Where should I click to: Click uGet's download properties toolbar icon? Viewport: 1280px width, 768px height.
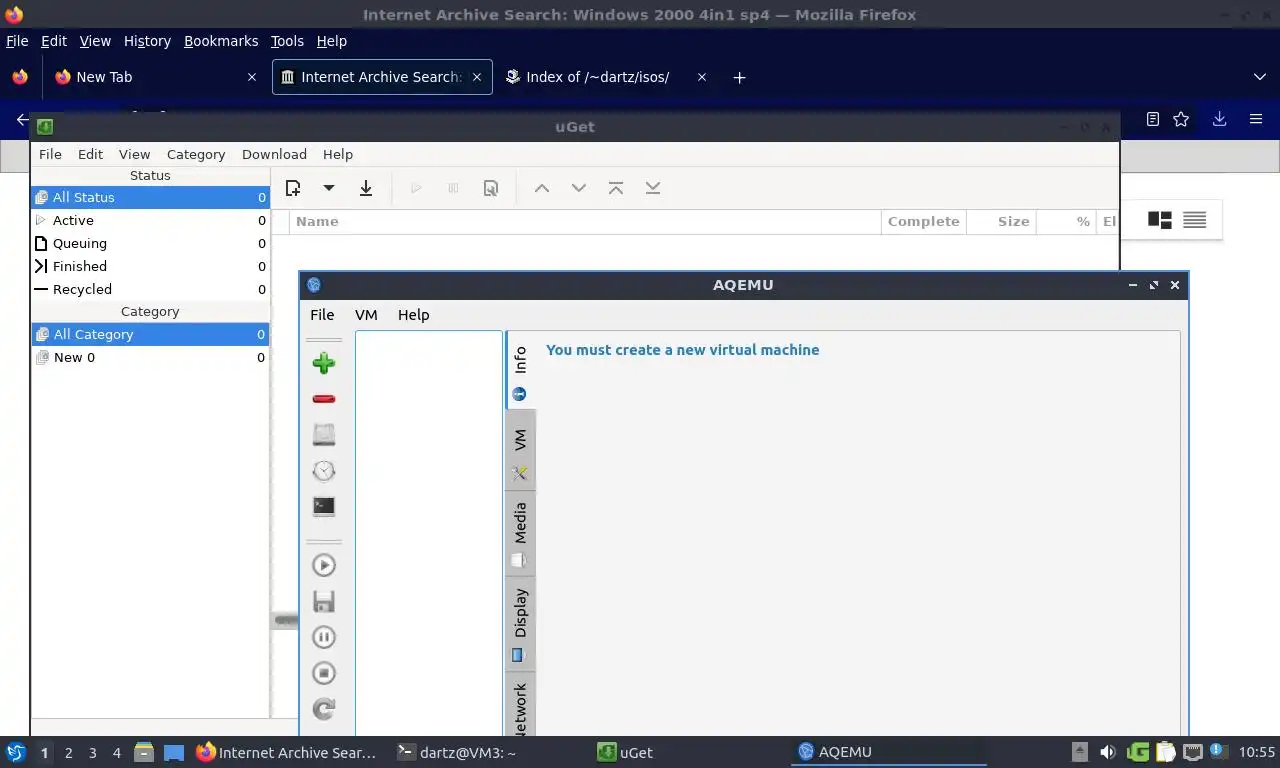[490, 188]
